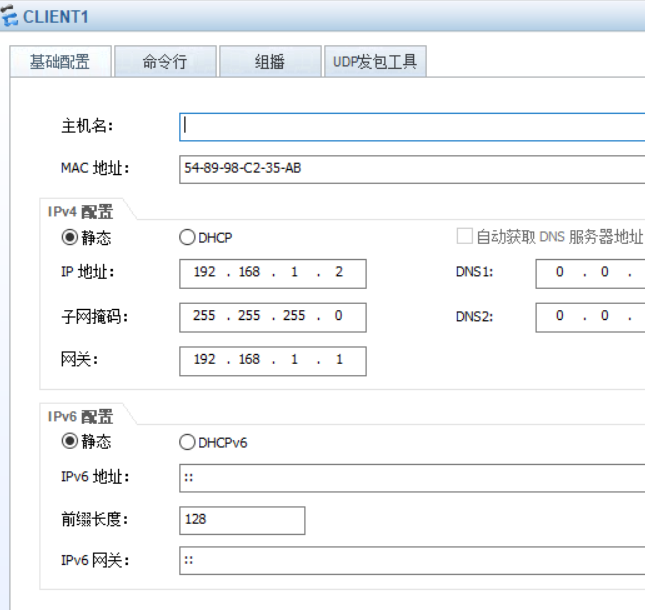The height and width of the screenshot is (610, 645).
Task: Click the MAC 地址 label
Action: point(95,168)
